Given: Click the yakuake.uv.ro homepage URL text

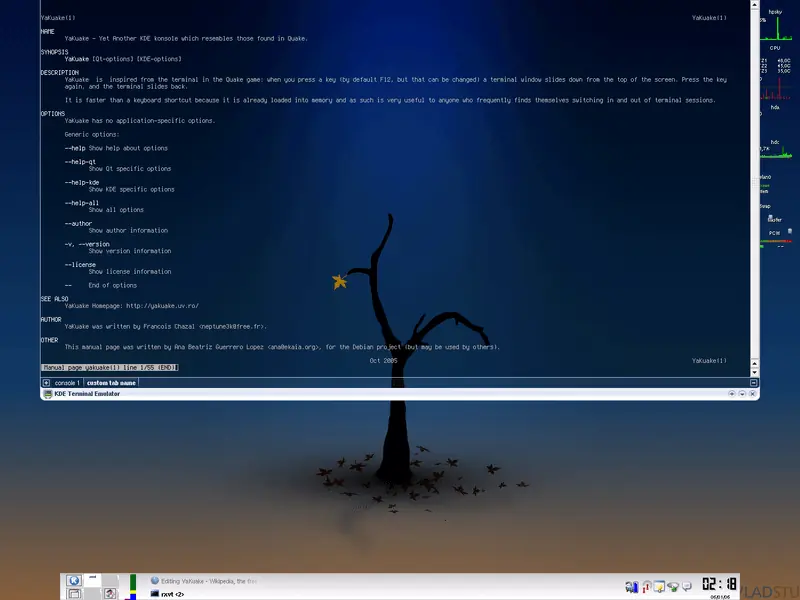Looking at the screenshot, I should click(x=162, y=306).
